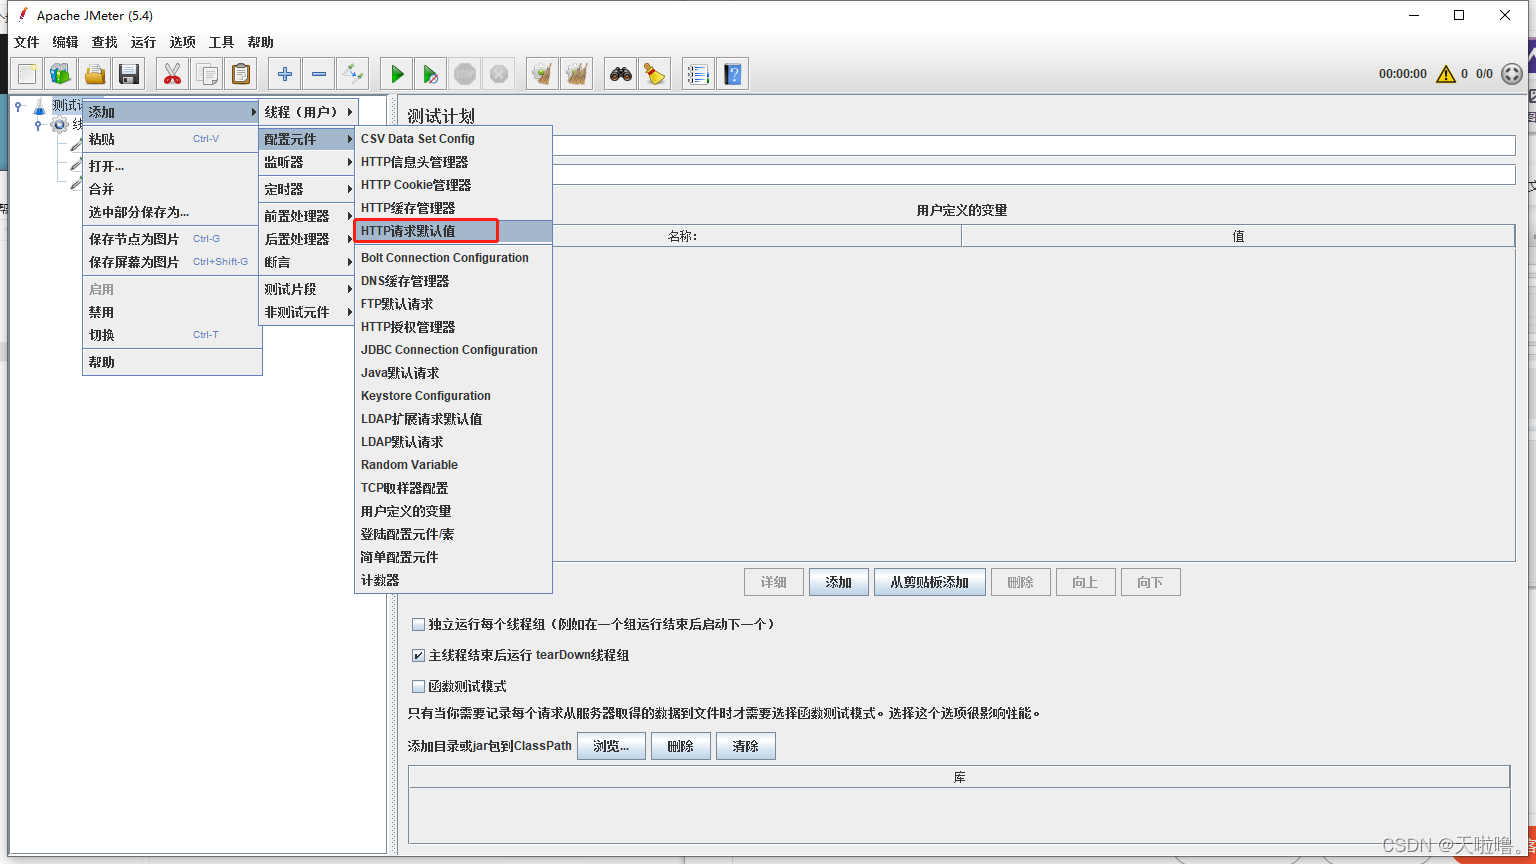
Task: Select HTTP请求默认值 from config submenu
Action: [x=453, y=231]
